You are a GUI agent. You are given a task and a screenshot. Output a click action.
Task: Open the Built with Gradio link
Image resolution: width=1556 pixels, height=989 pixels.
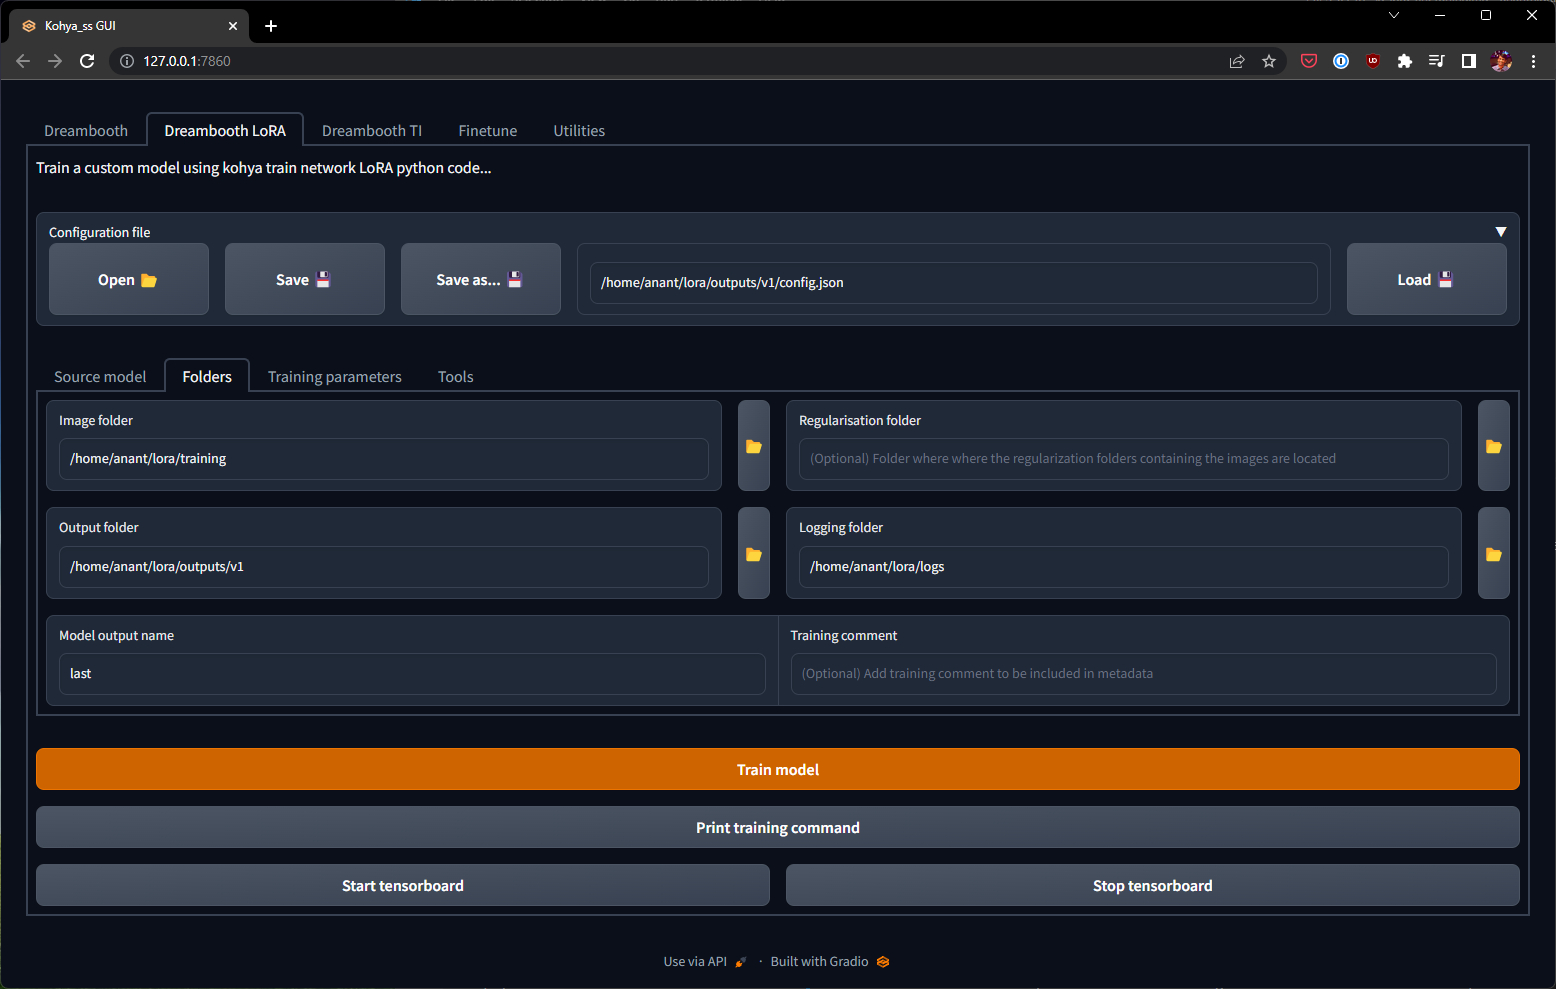point(830,962)
